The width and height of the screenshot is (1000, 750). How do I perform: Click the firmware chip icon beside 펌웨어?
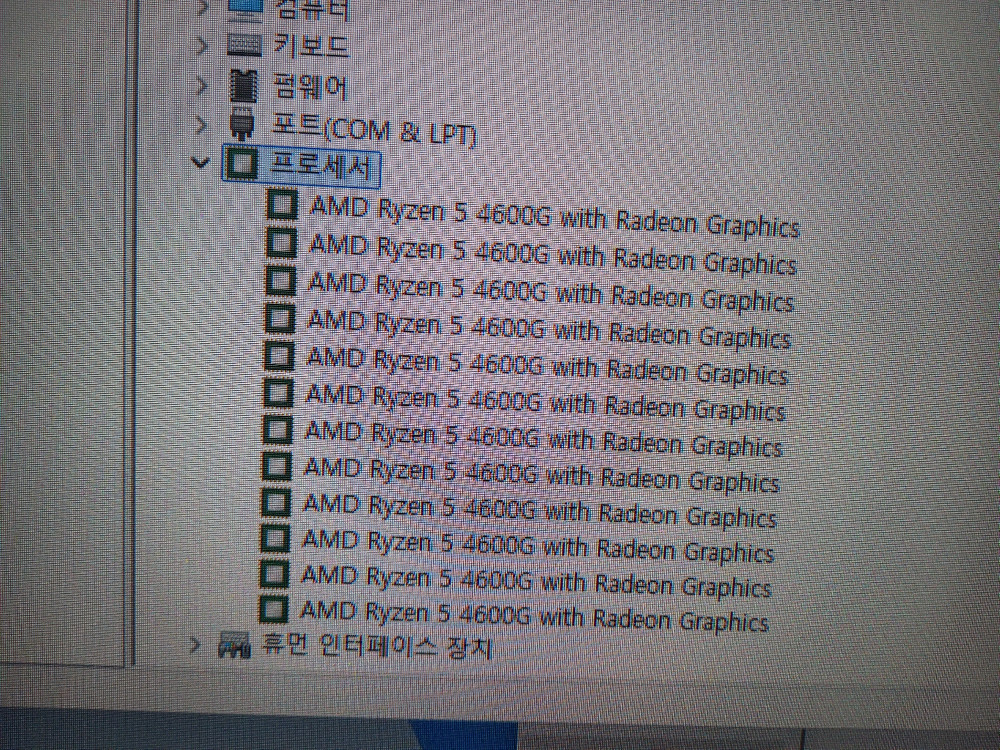tap(243, 85)
